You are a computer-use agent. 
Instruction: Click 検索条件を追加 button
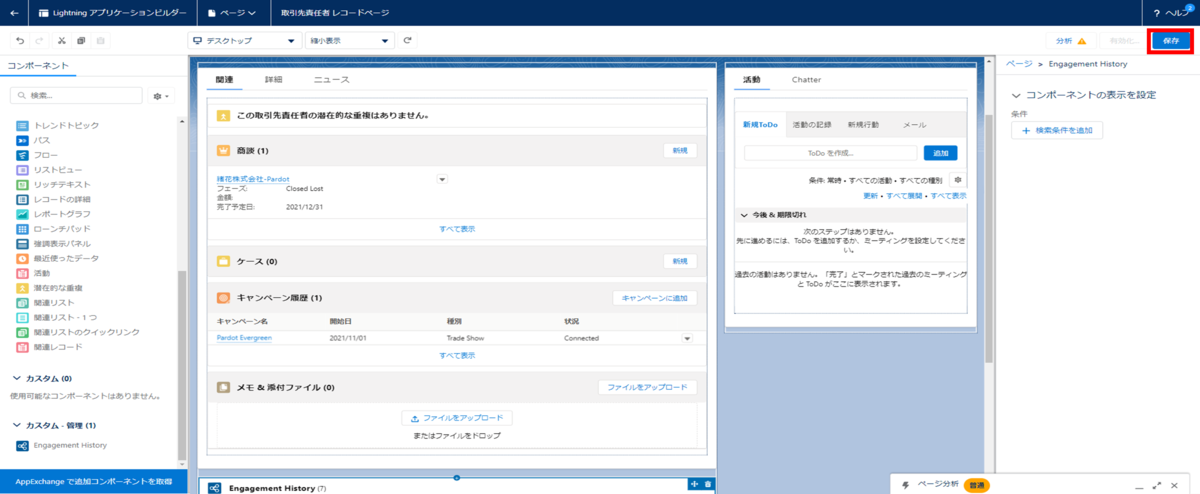(1057, 131)
